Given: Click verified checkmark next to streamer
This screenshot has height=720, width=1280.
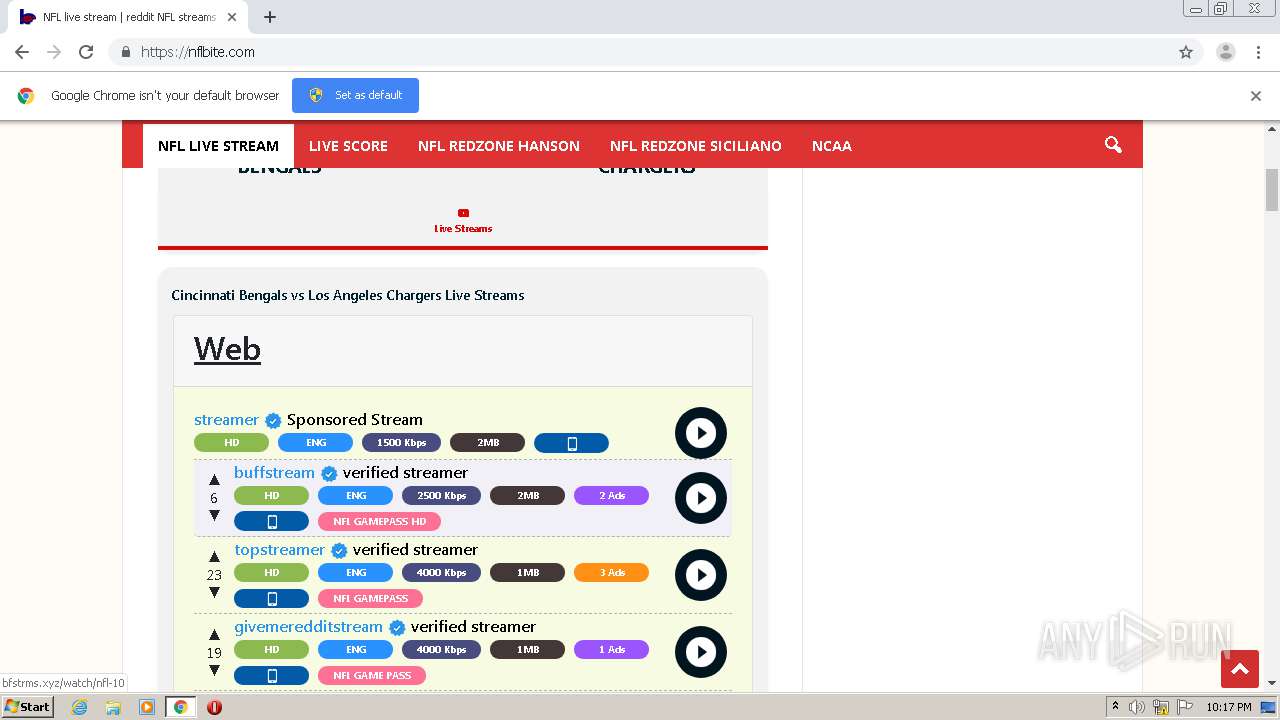Looking at the screenshot, I should pos(273,421).
